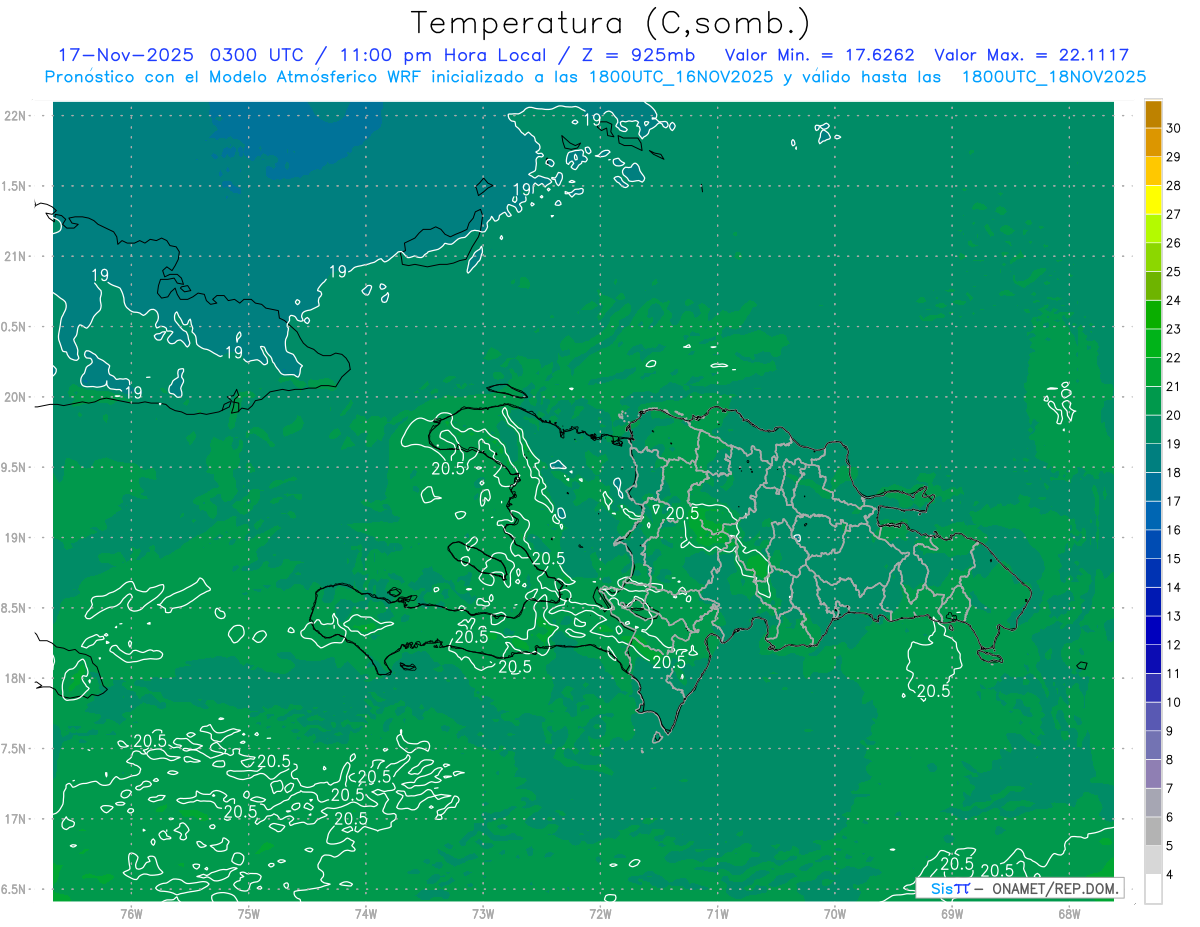Image resolution: width=1200 pixels, height=927 pixels.
Task: Click the colorbar value 30 label
Action: 1174,128
